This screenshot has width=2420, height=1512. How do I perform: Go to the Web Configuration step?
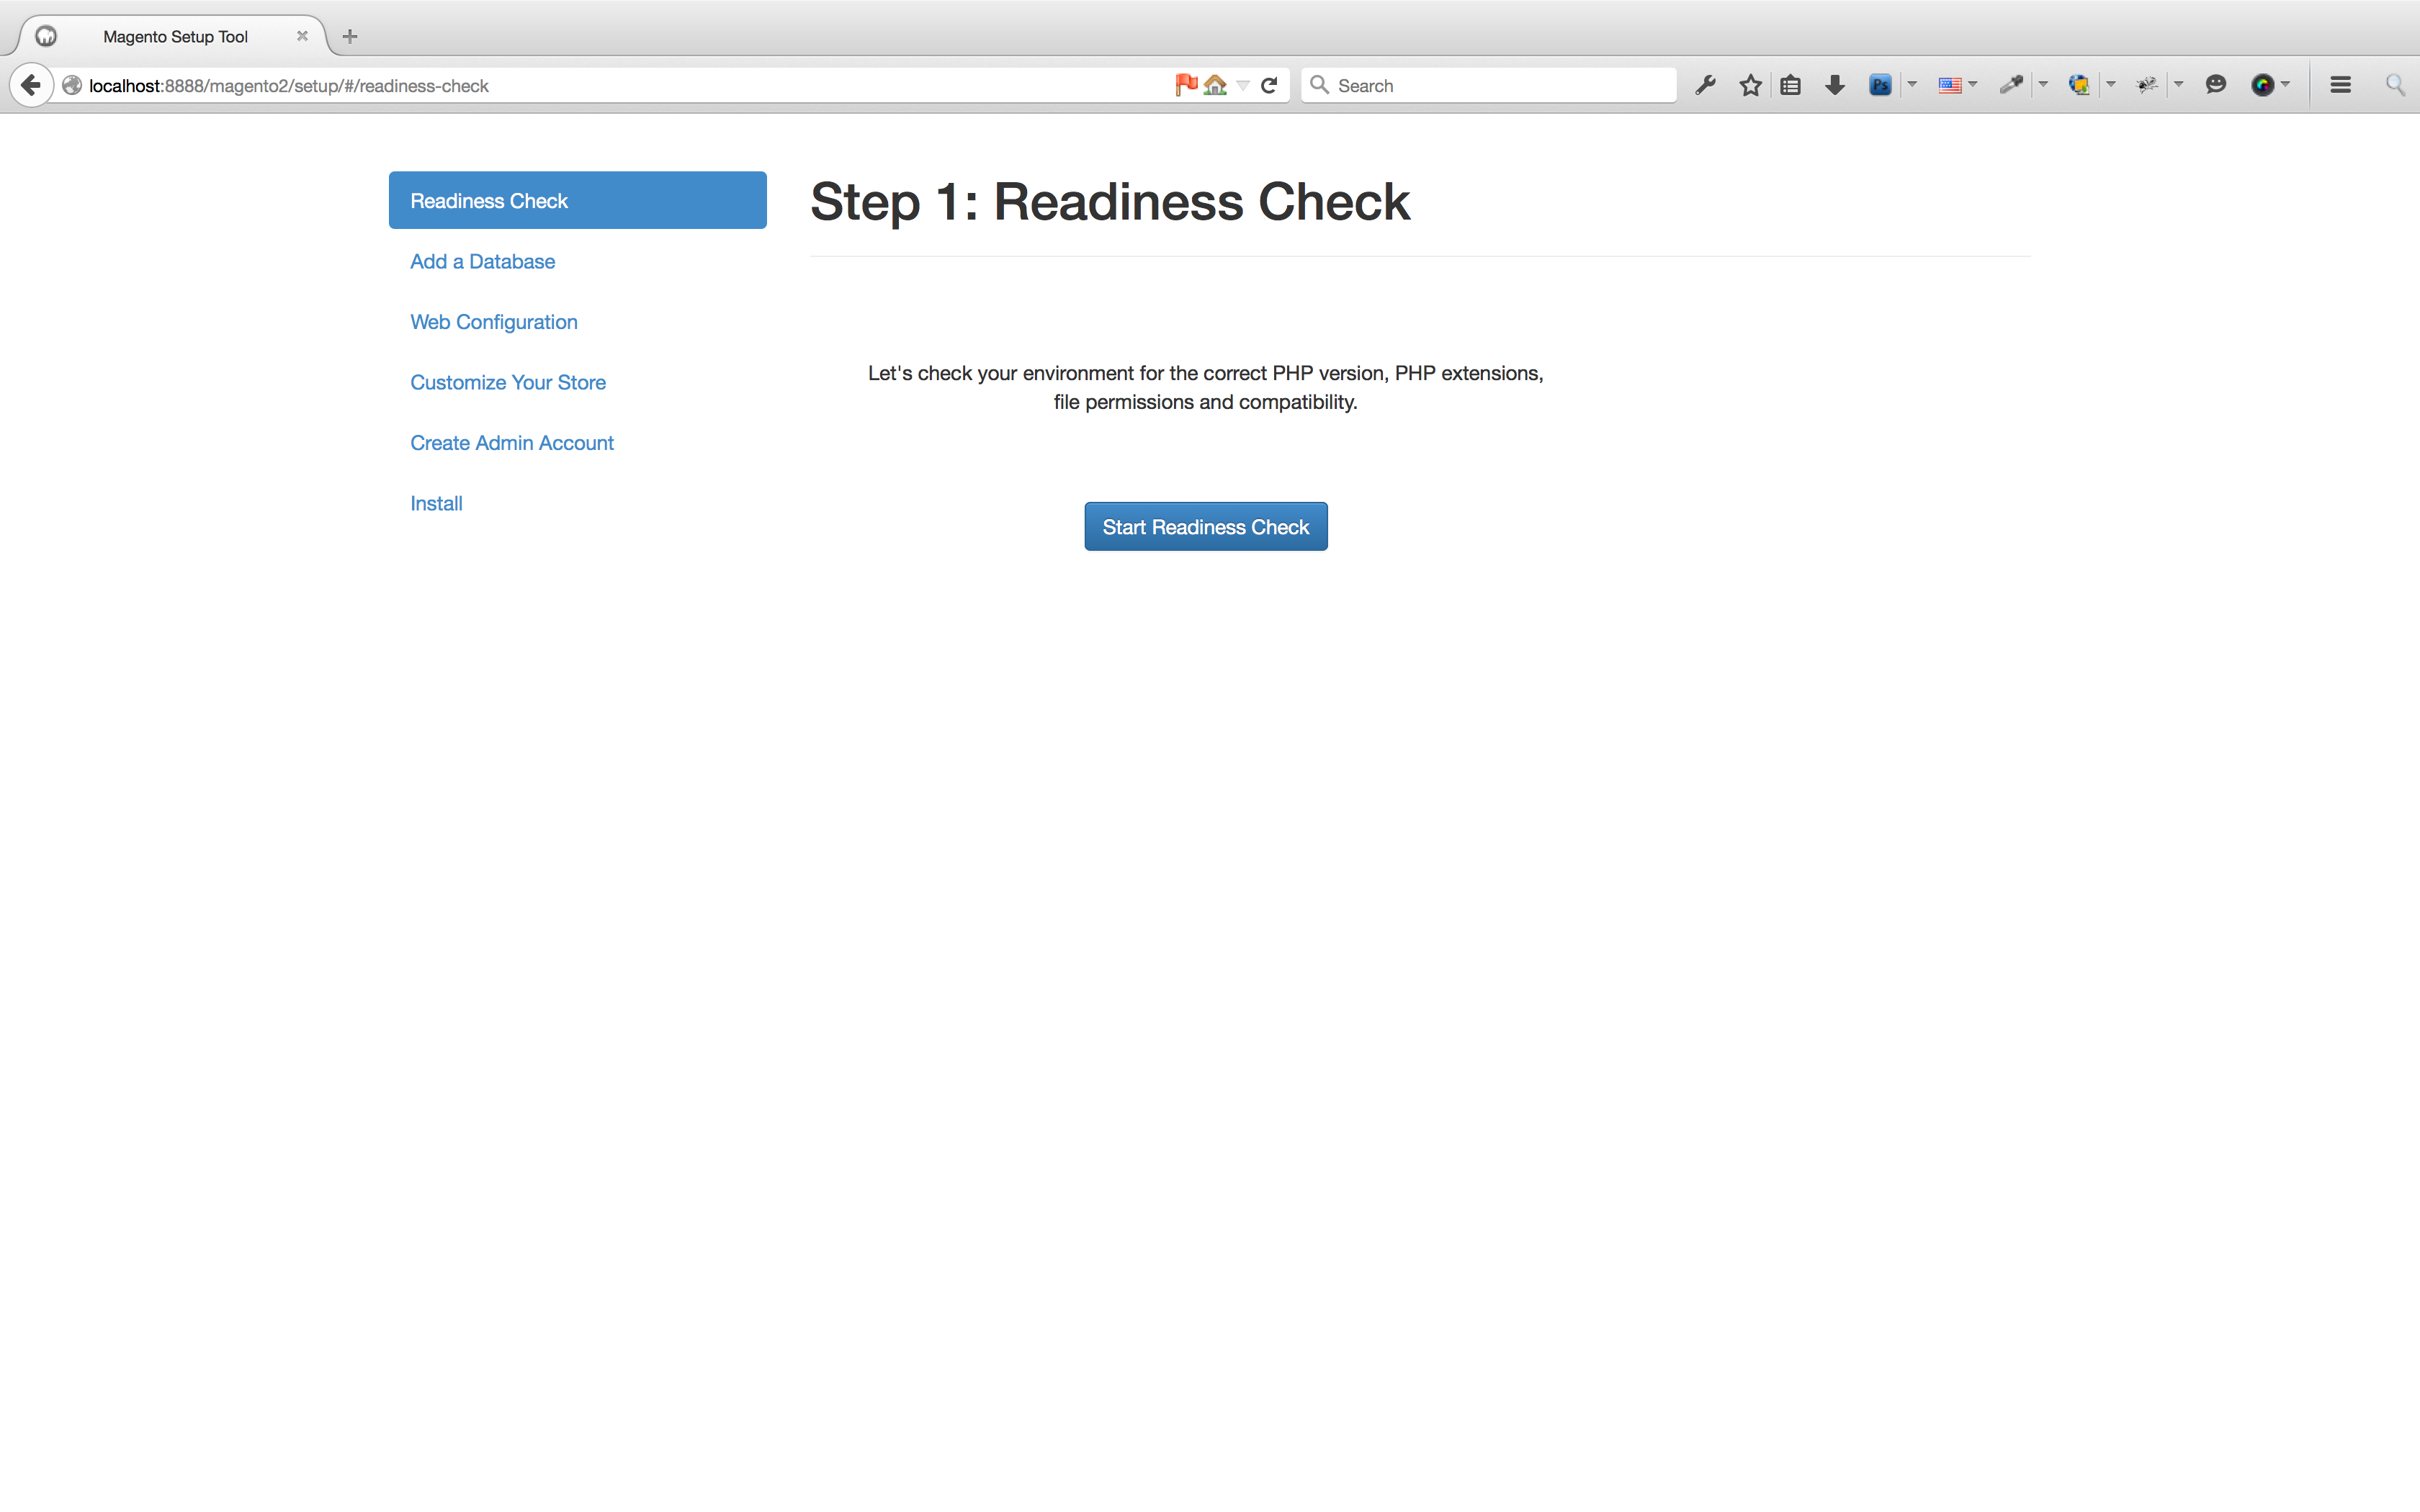pyautogui.click(x=493, y=322)
